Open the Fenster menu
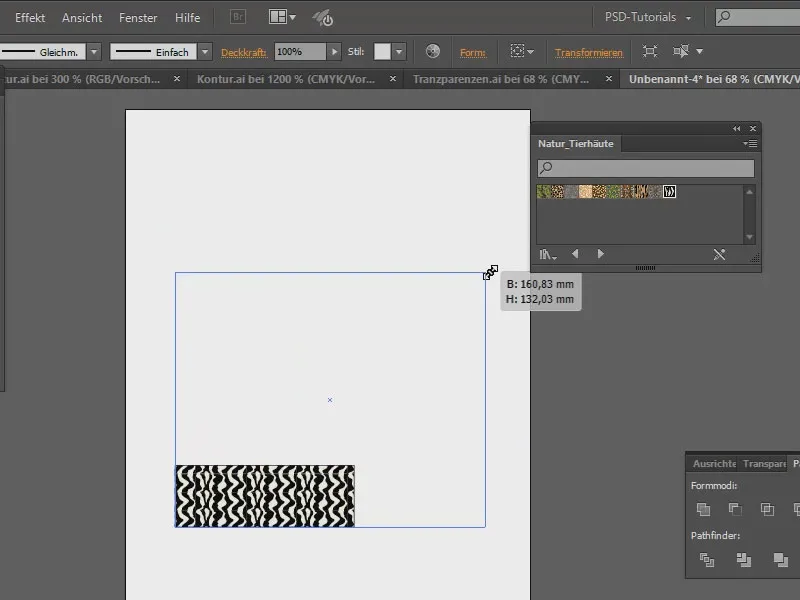Screen dimensions: 800x600 coord(138,17)
